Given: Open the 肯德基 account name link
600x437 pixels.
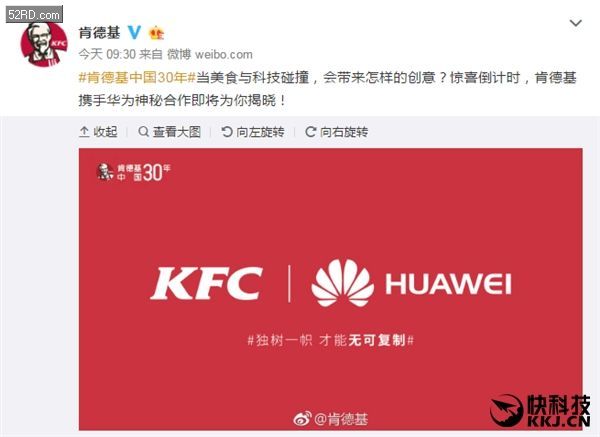Looking at the screenshot, I should pos(99,33).
